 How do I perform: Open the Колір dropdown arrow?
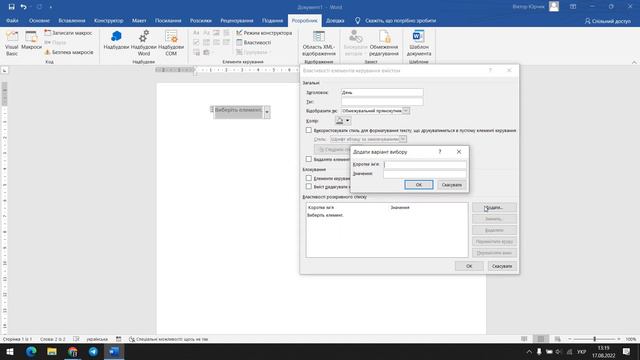pyautogui.click(x=347, y=121)
